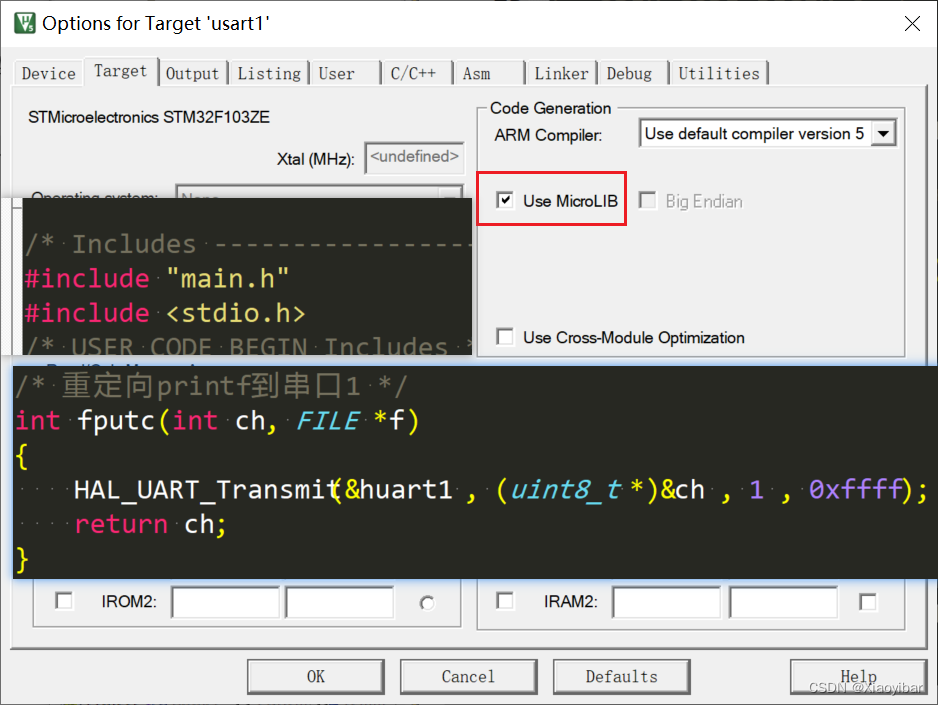Click the IRAM2 size field
Screen dimensions: 938x705
pyautogui.click(x=784, y=602)
